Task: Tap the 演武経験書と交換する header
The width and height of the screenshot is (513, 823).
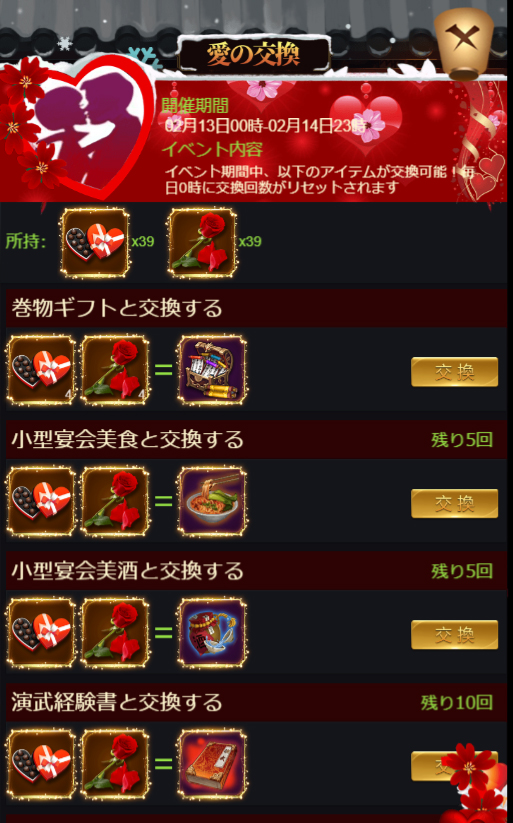Action: click(257, 702)
